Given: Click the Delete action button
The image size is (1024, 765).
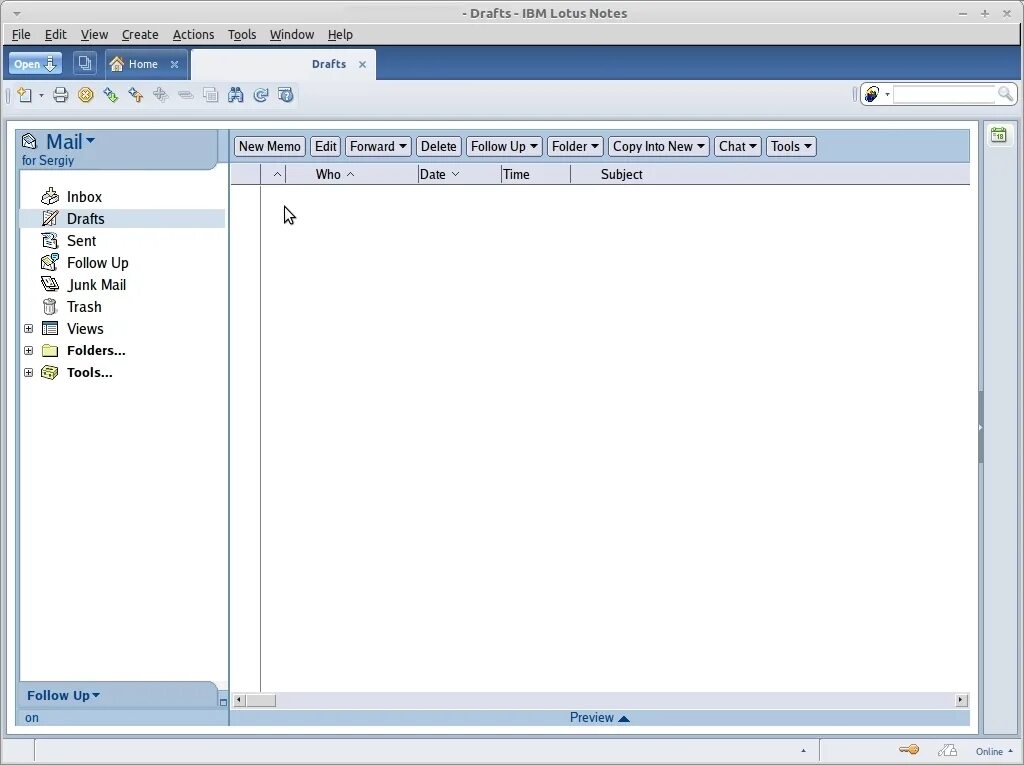Looking at the screenshot, I should point(438,146).
